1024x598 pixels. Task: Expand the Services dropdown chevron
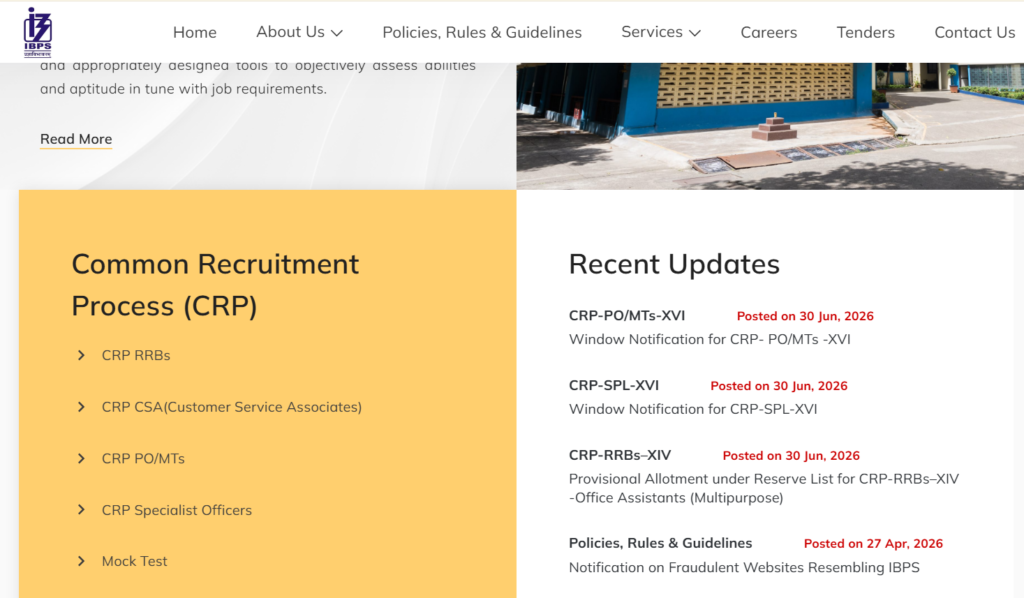695,33
